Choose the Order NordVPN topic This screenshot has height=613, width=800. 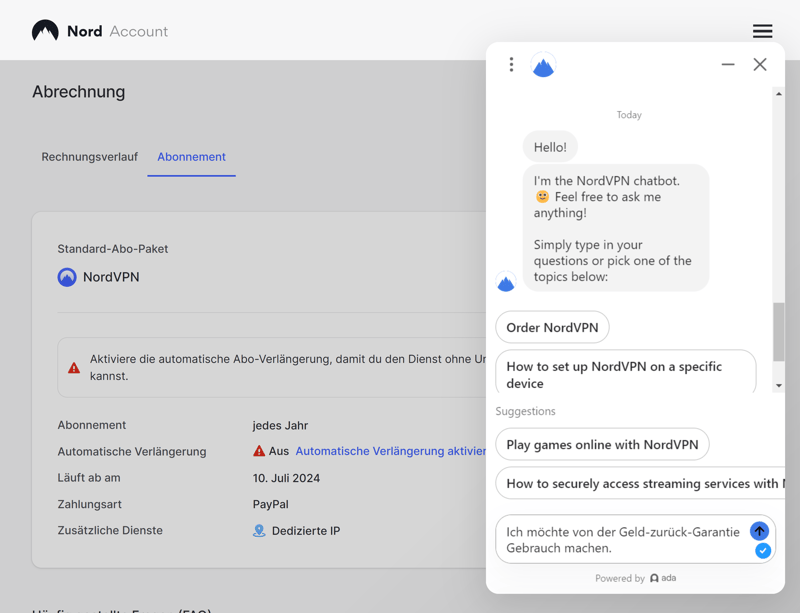pyautogui.click(x=552, y=327)
